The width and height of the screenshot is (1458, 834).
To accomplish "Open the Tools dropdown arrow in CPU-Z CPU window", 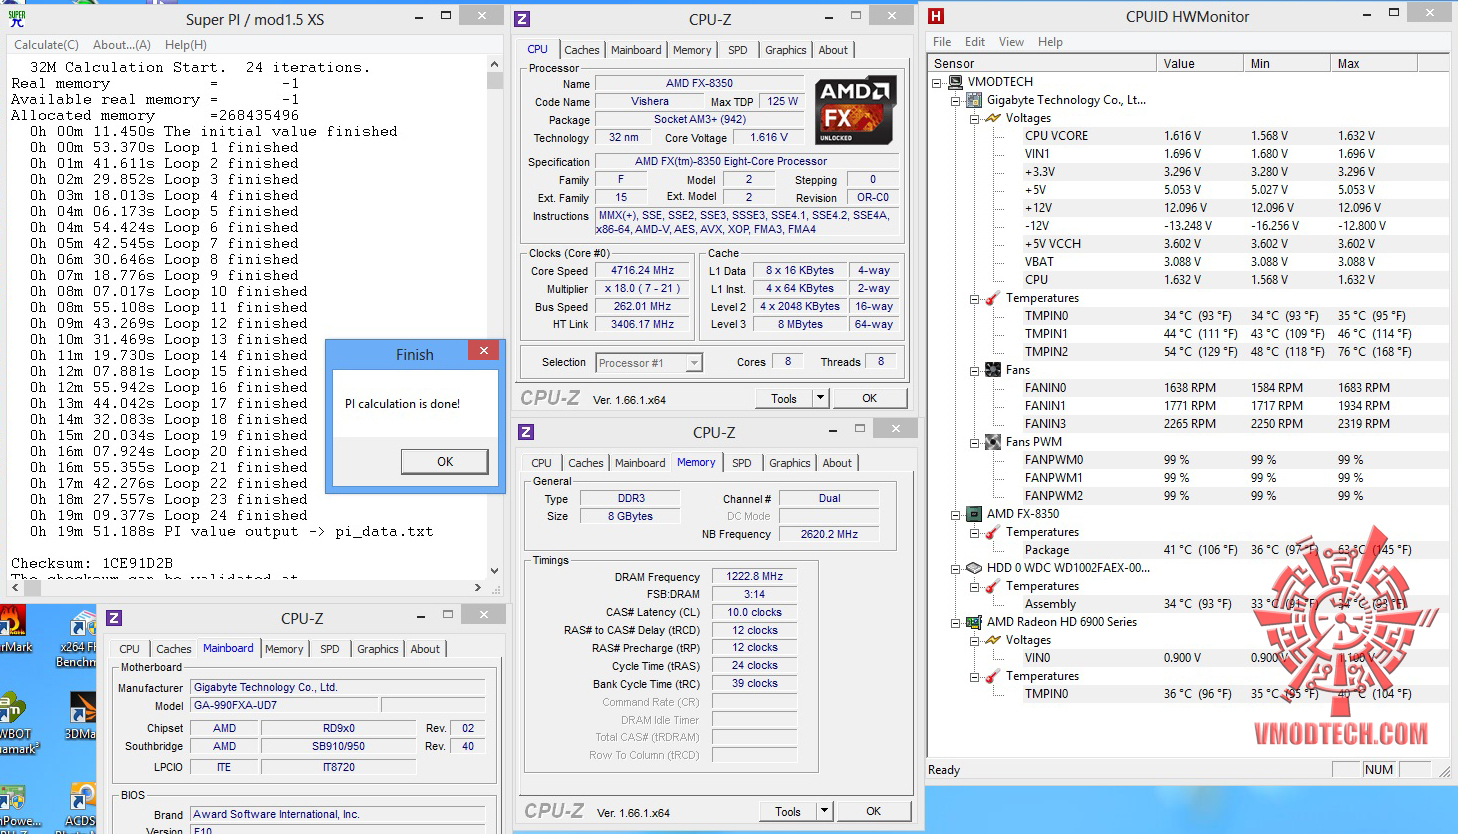I will coord(820,398).
